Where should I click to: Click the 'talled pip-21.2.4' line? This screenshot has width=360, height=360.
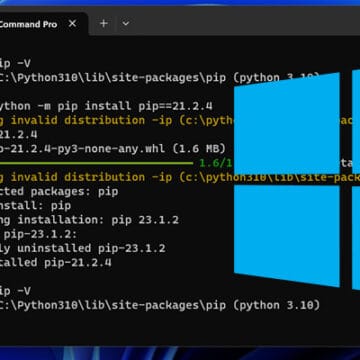click(x=56, y=263)
